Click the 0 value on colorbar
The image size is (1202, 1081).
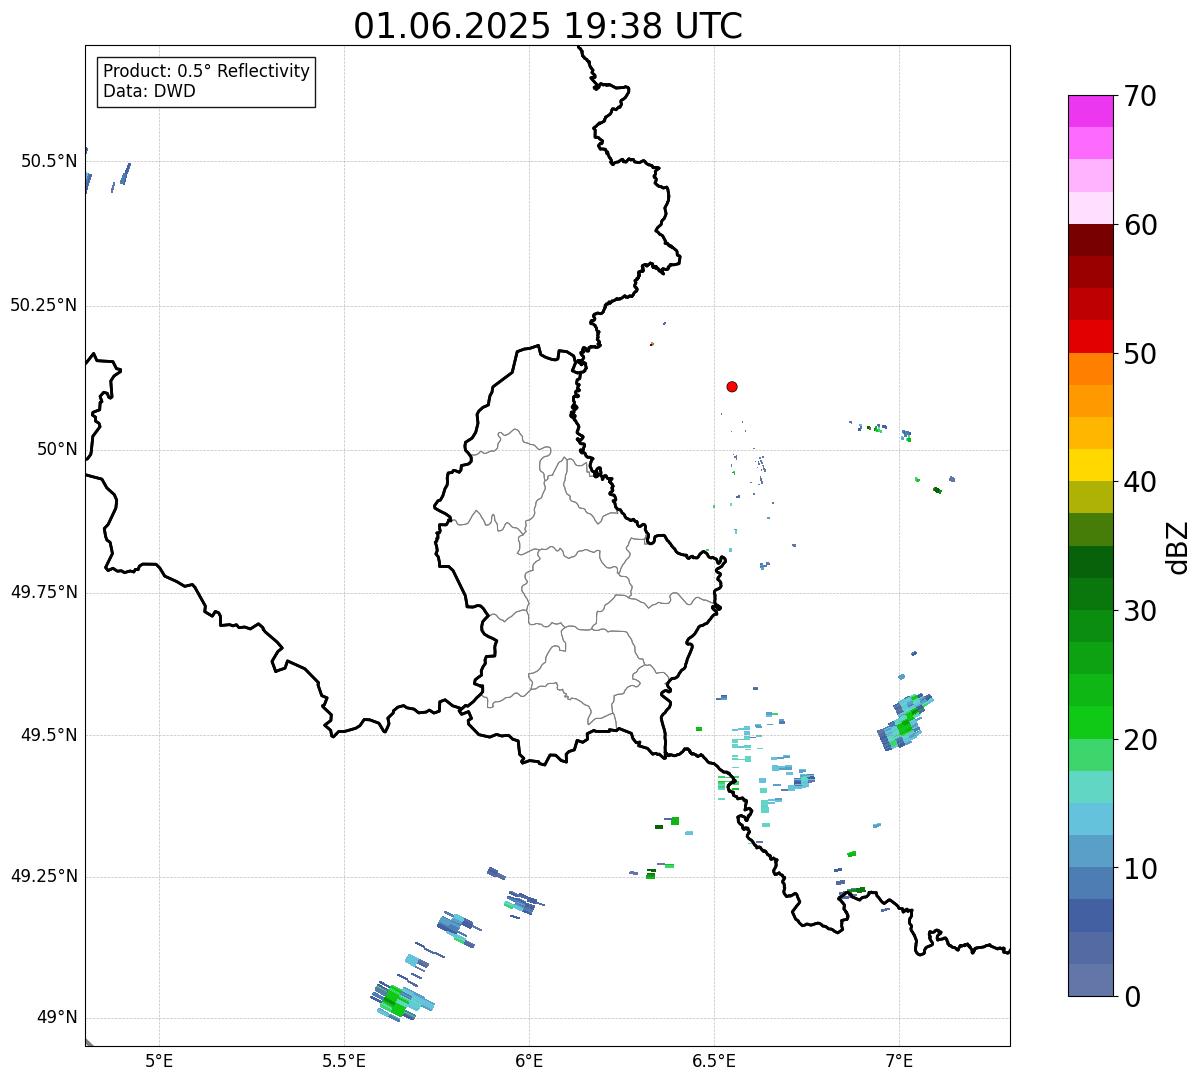pyautogui.click(x=1131, y=997)
